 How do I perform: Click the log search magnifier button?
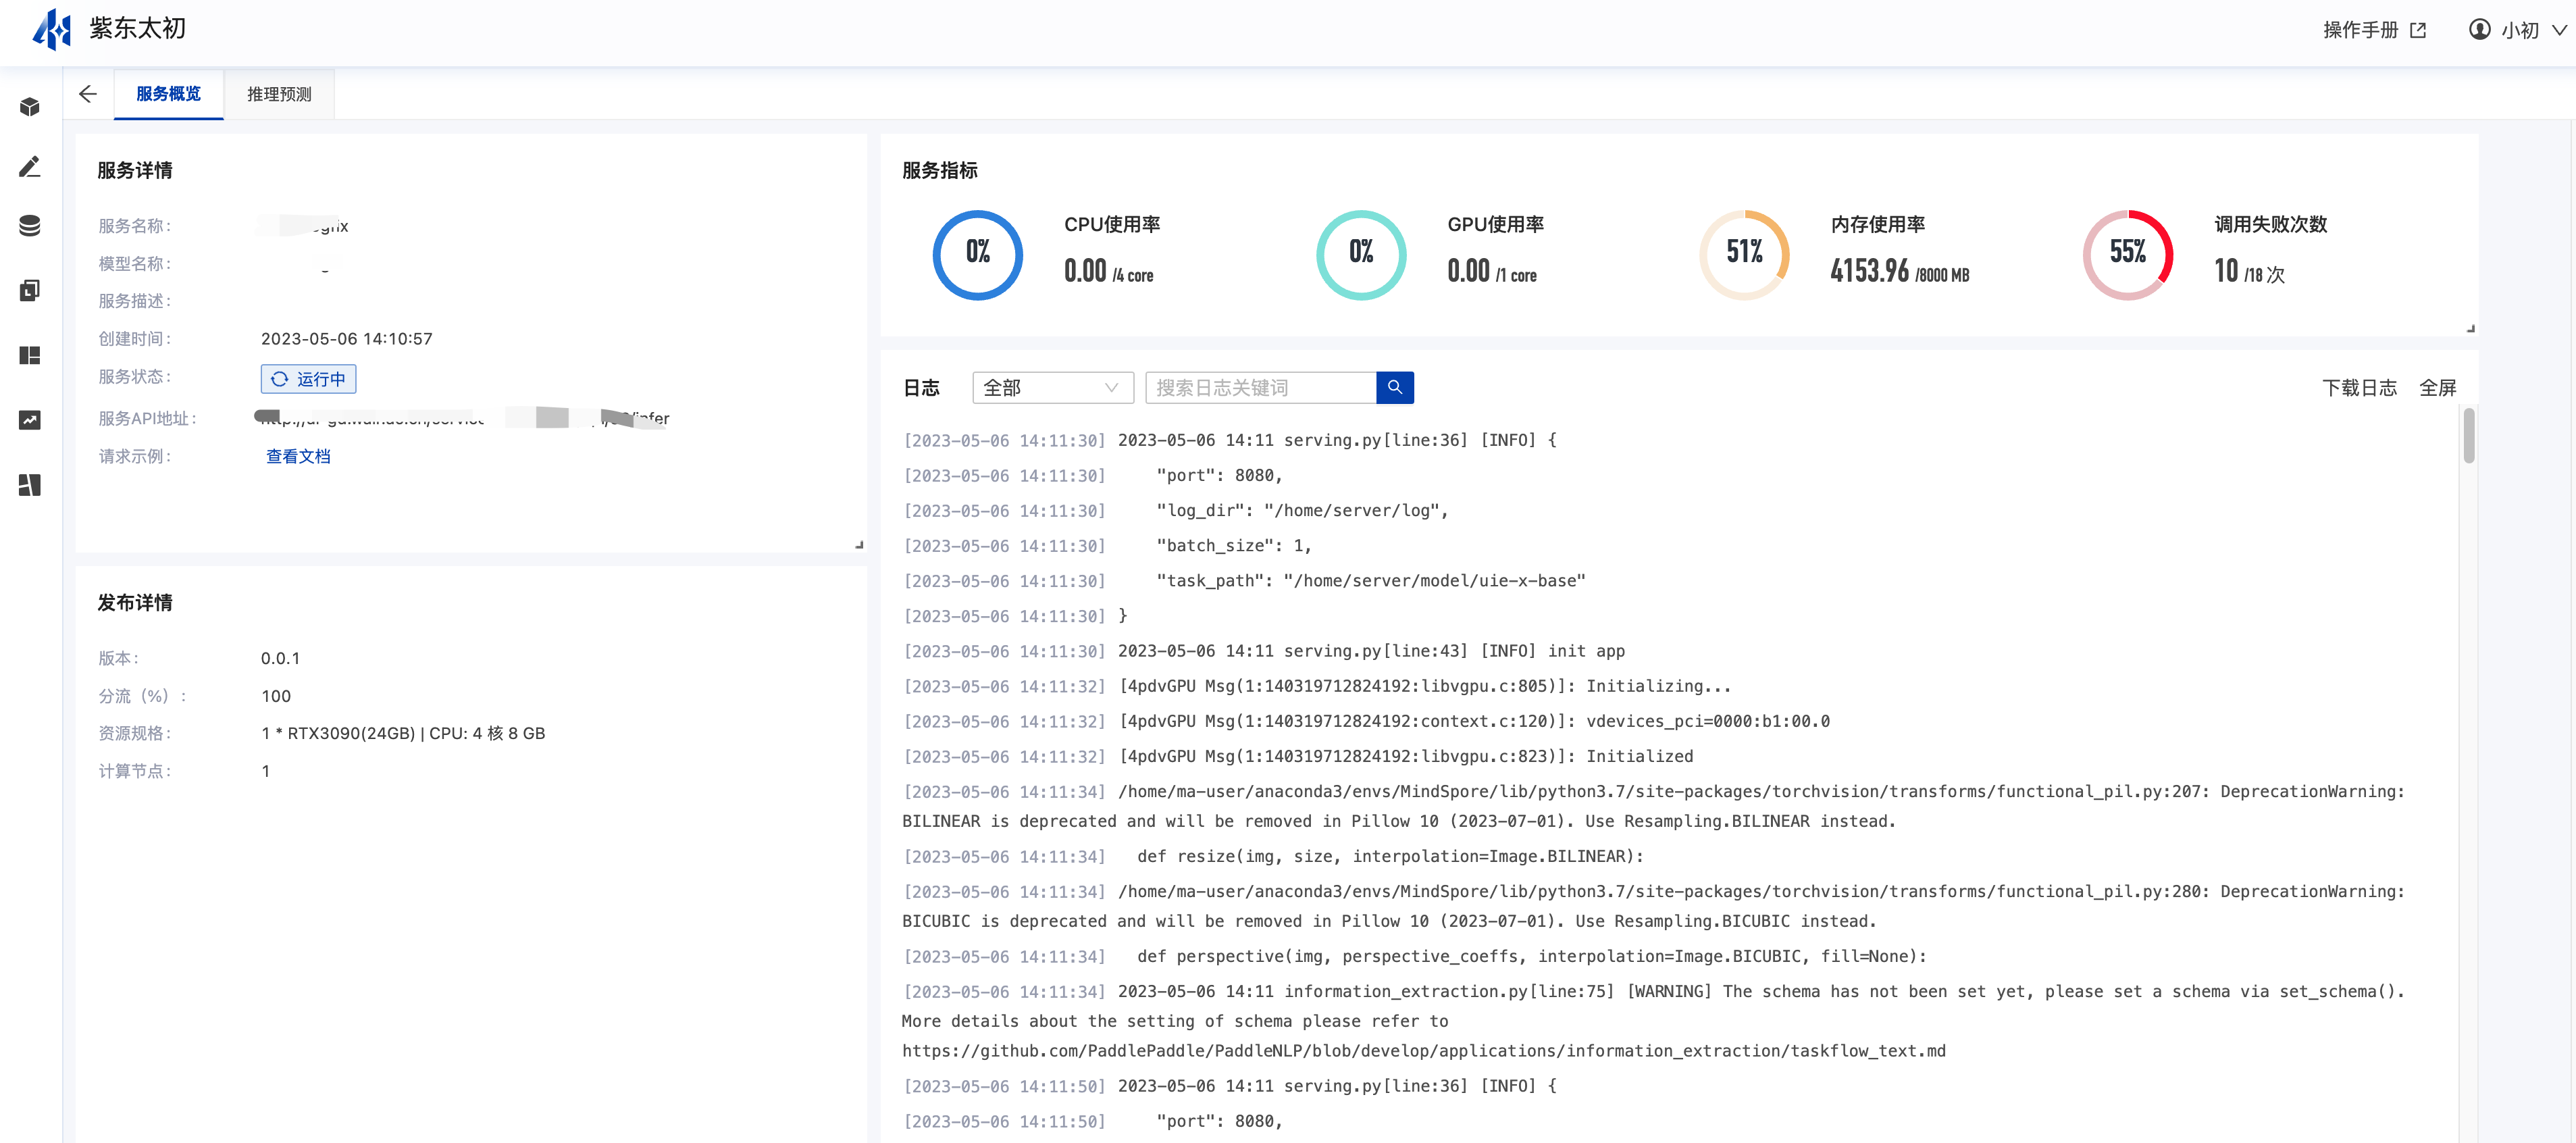pyautogui.click(x=1394, y=387)
